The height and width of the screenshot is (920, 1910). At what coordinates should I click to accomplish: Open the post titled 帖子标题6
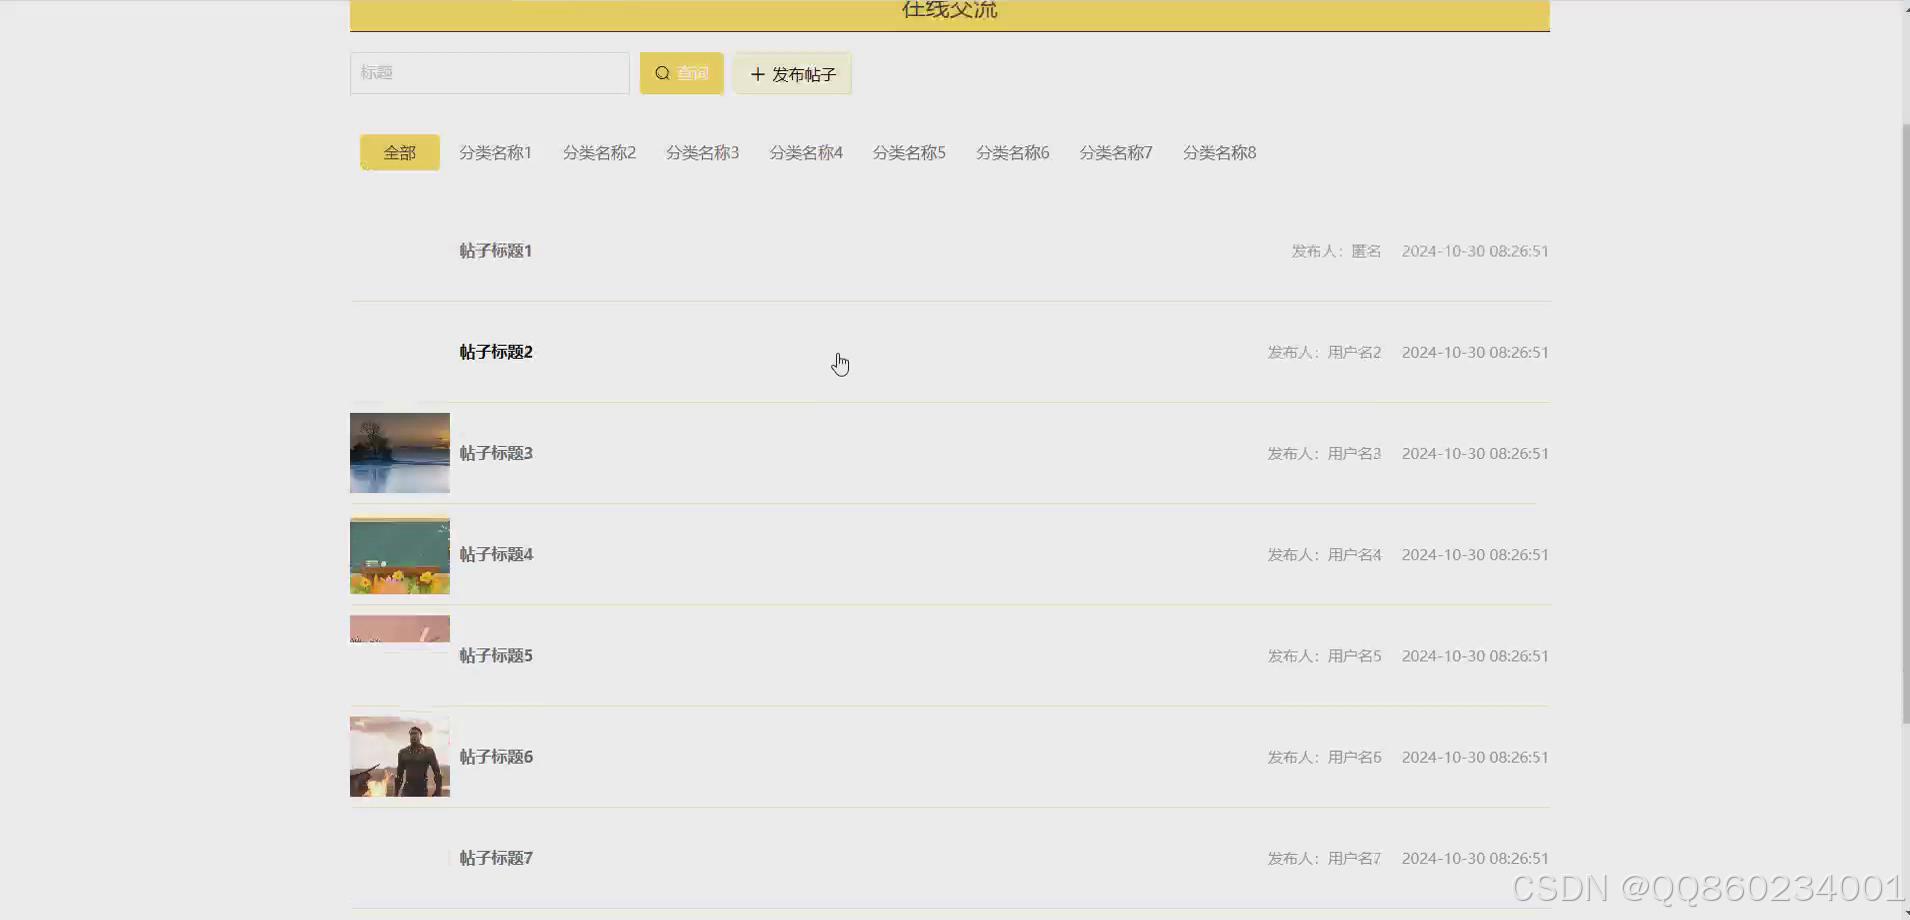pyautogui.click(x=496, y=757)
